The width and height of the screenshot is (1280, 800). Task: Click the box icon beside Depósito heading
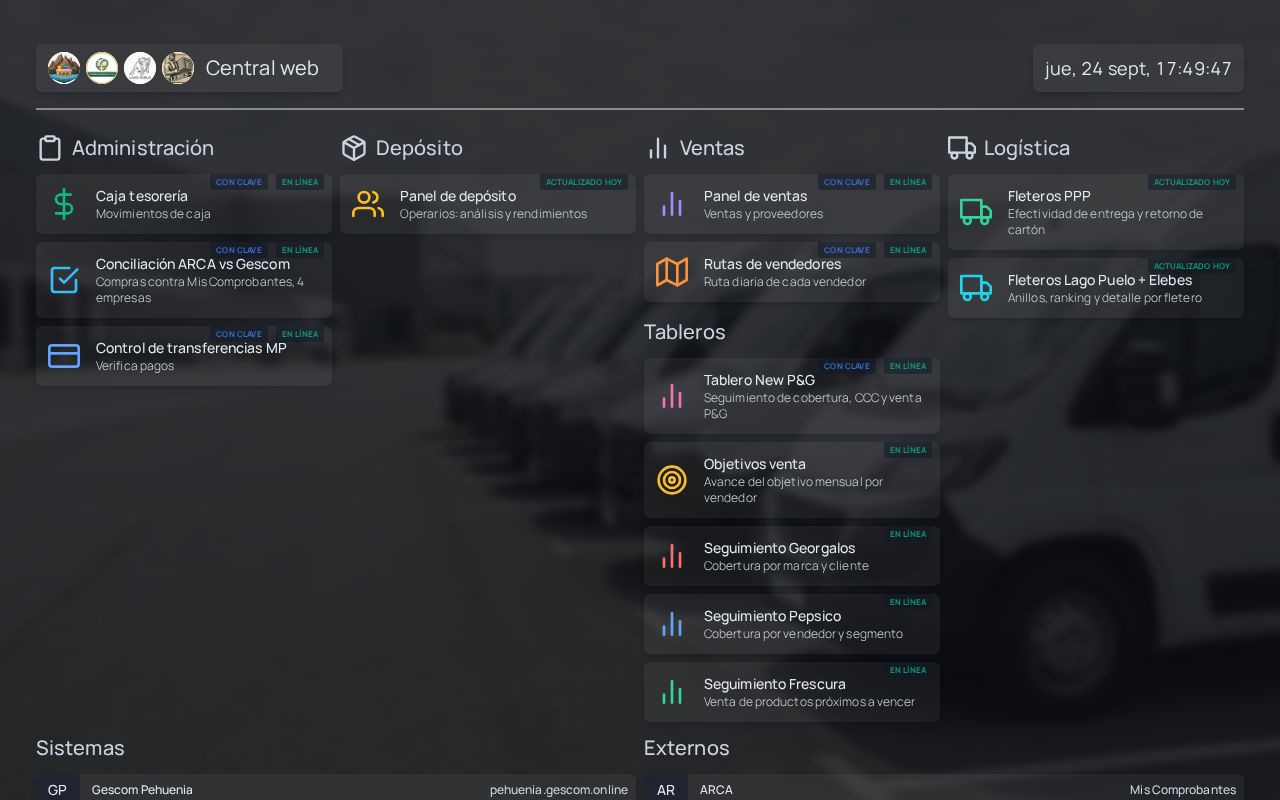[354, 148]
